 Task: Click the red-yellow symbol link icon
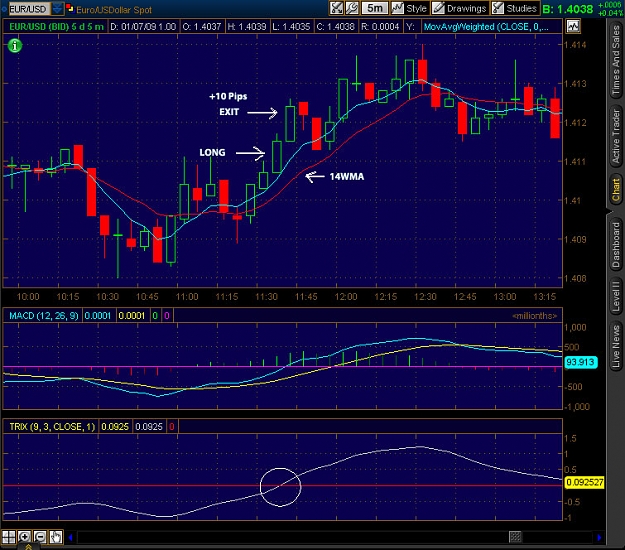[70, 8]
